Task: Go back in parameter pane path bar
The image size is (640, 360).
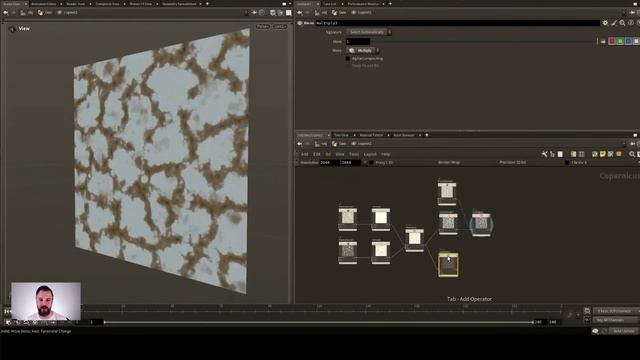Action: [x=300, y=13]
